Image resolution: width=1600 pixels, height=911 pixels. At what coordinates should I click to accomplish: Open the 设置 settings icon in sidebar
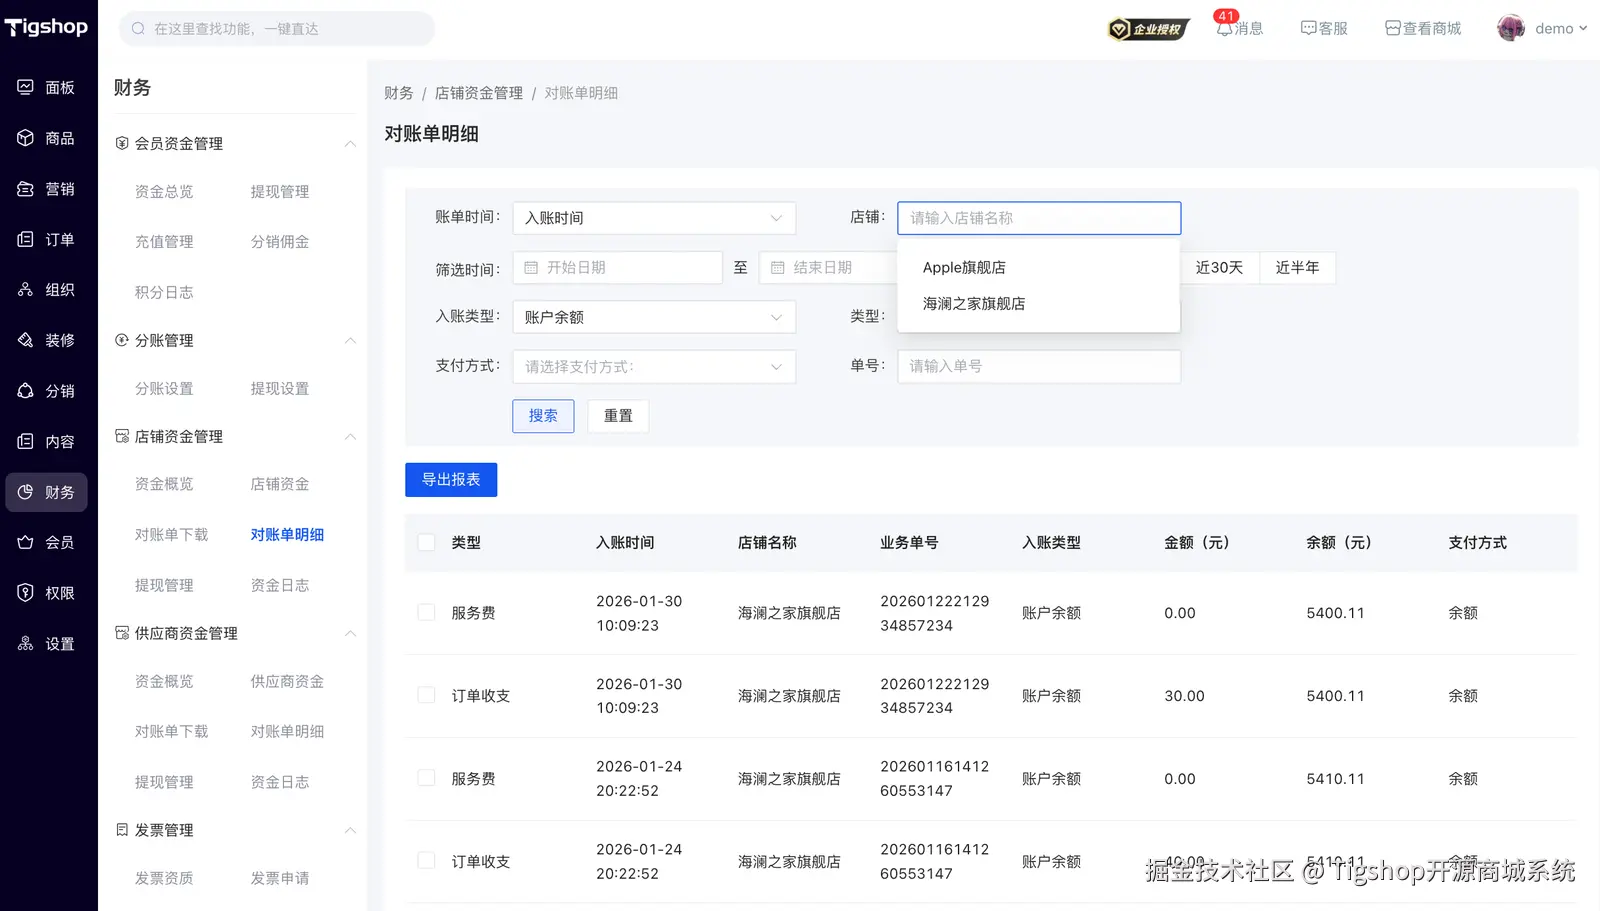click(x=25, y=644)
